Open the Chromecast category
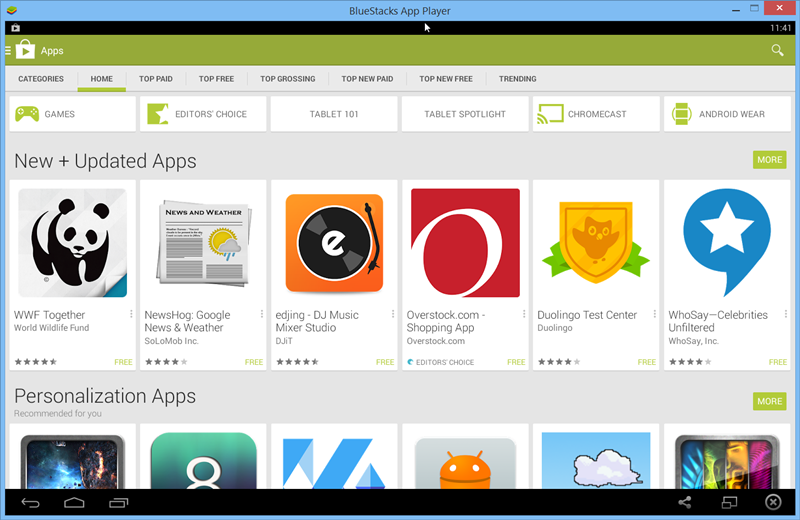This screenshot has height=520, width=800. pyautogui.click(x=596, y=114)
